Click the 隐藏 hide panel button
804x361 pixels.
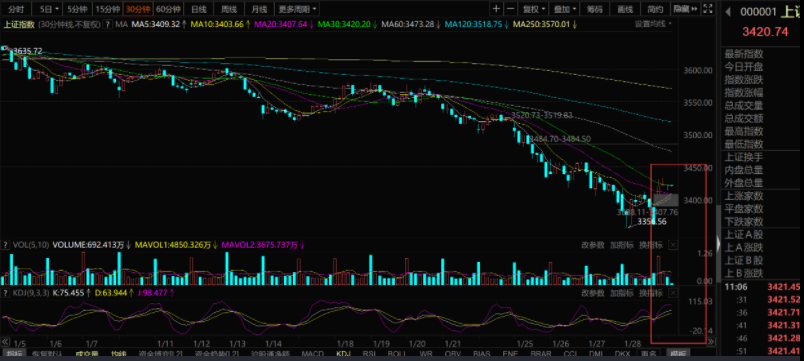coord(686,9)
